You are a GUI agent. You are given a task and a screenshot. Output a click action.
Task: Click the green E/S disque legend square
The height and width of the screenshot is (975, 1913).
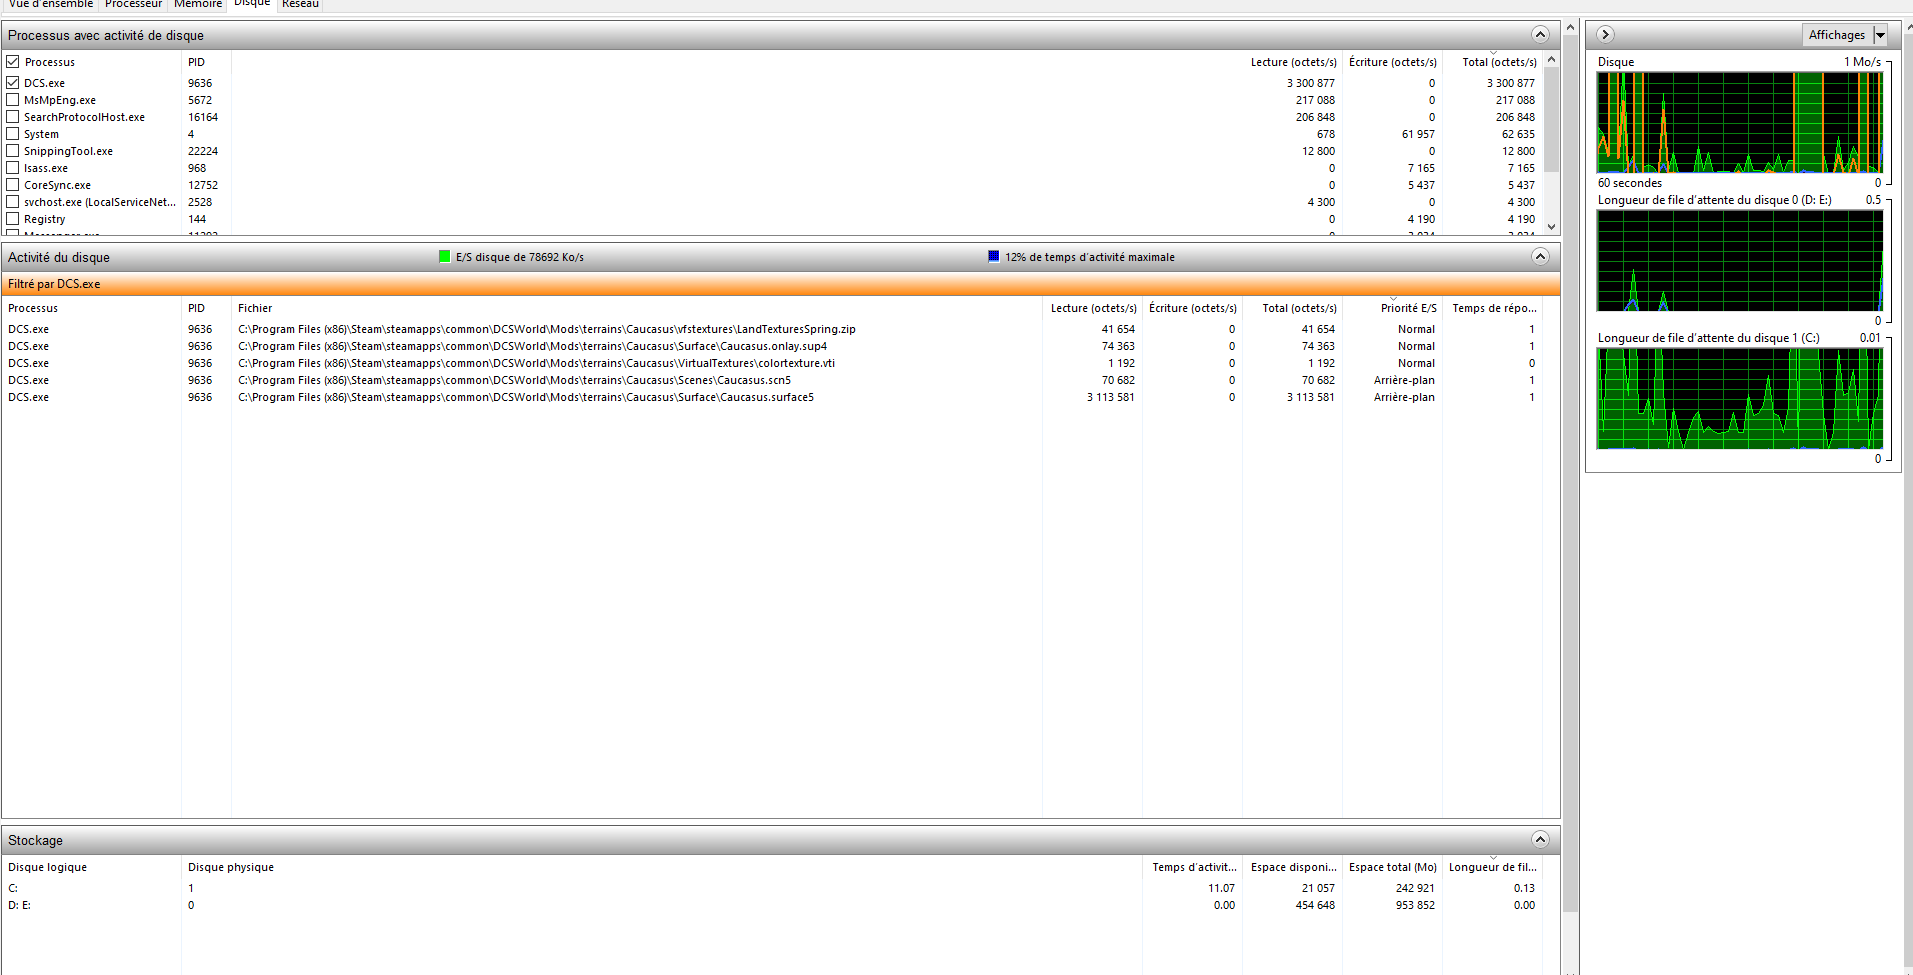(444, 257)
